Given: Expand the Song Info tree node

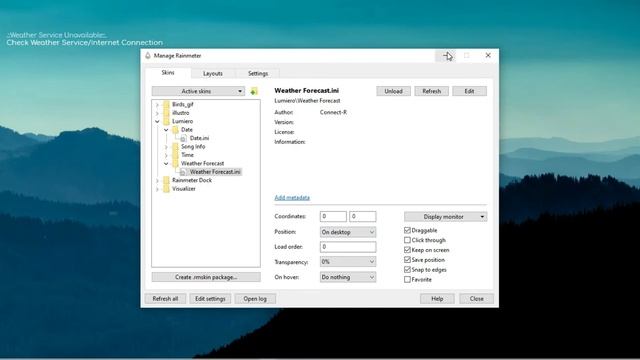Looking at the screenshot, I should (166, 147).
